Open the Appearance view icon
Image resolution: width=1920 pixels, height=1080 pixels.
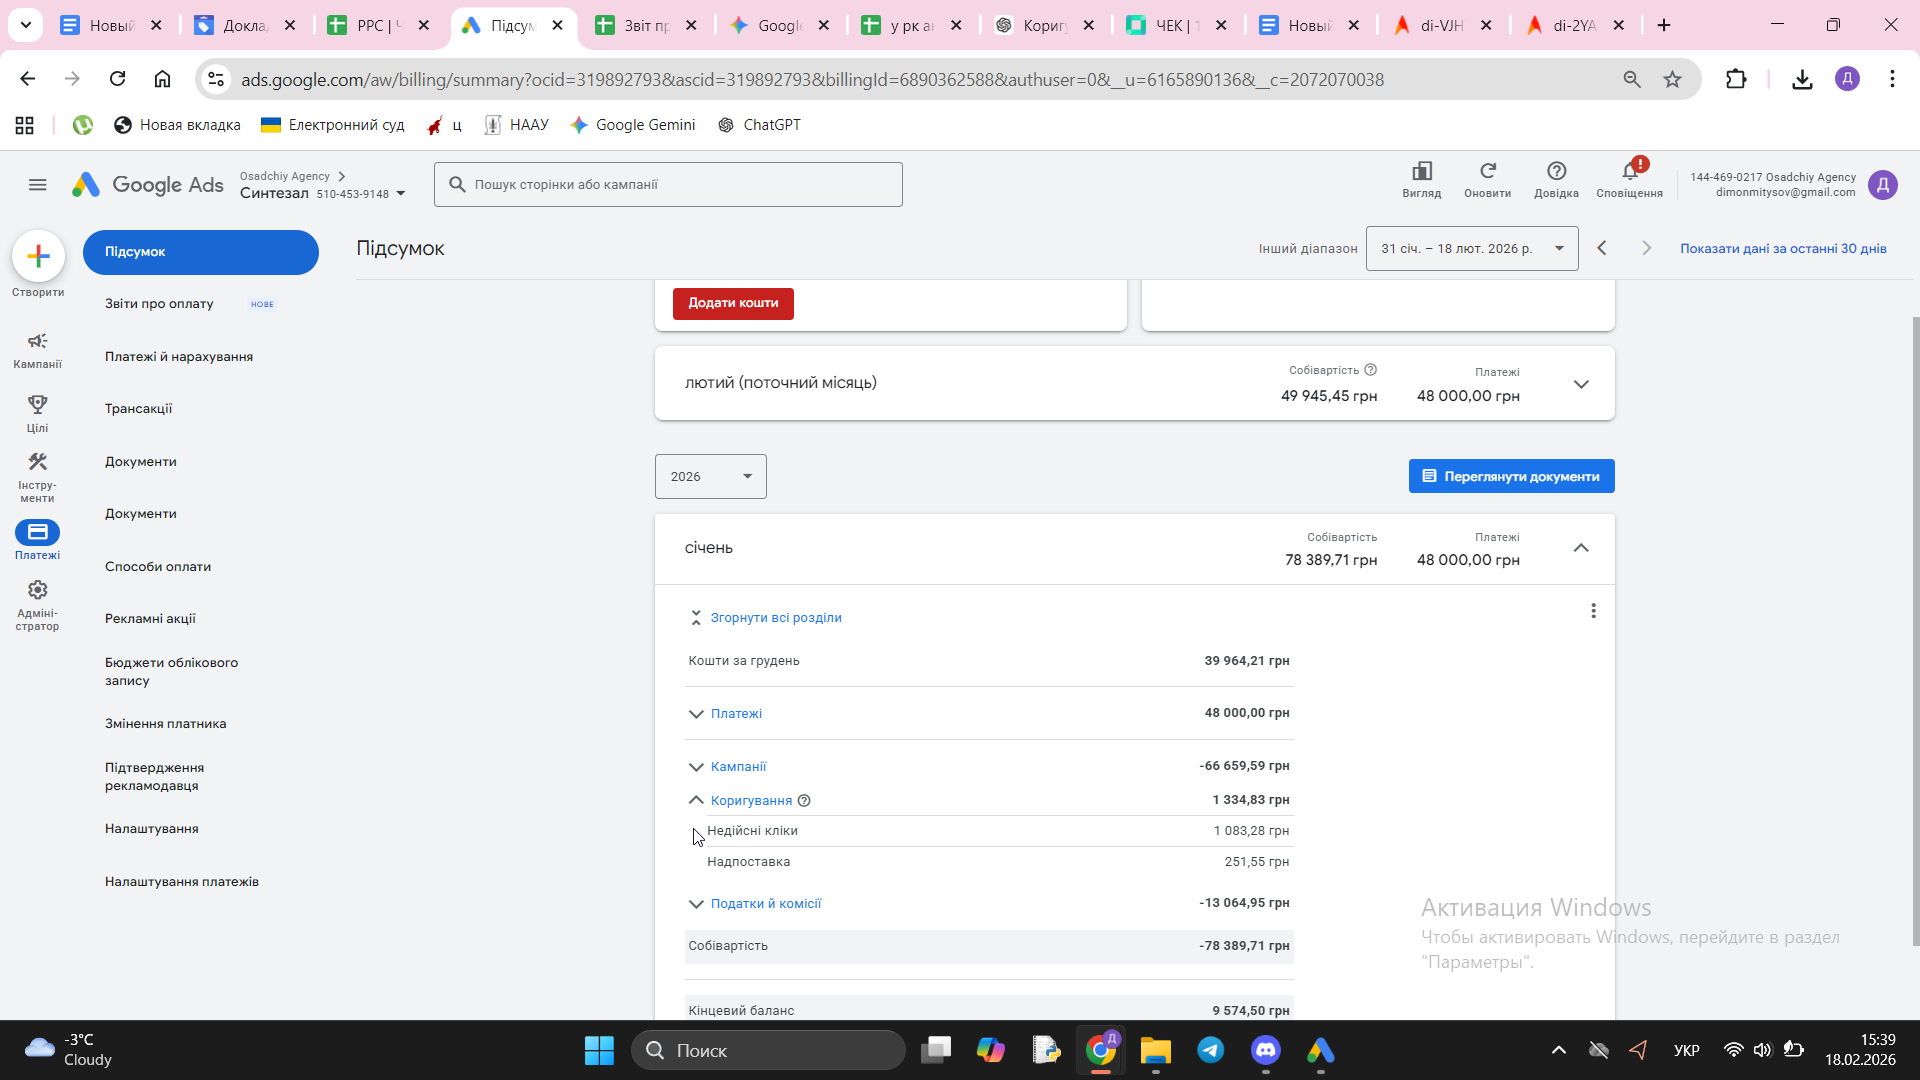pos(1421,172)
